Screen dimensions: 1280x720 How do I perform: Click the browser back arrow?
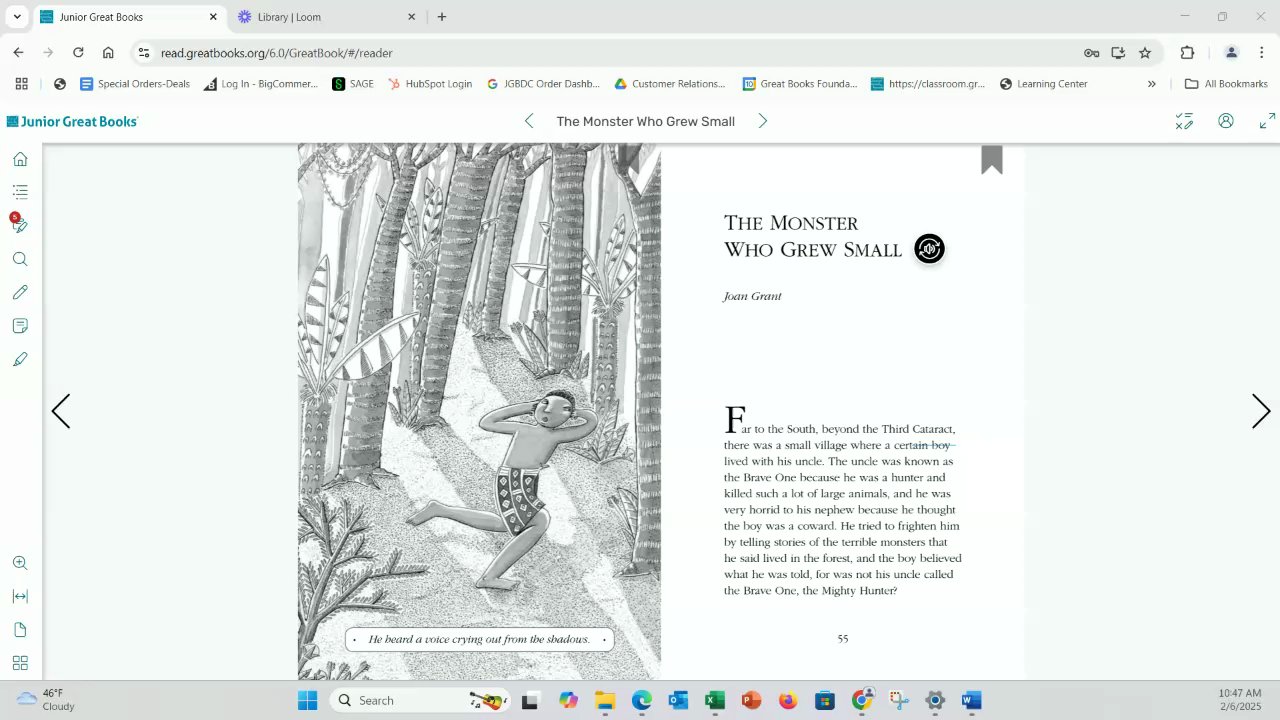click(x=18, y=53)
